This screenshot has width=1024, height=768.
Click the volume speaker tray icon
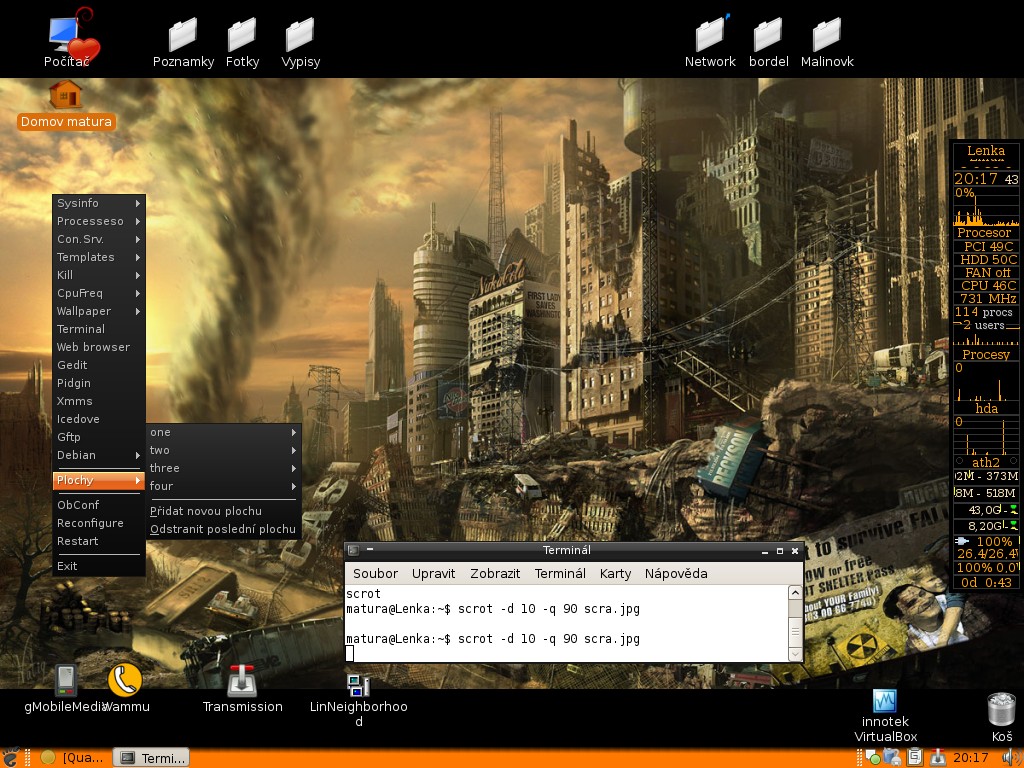1012,758
